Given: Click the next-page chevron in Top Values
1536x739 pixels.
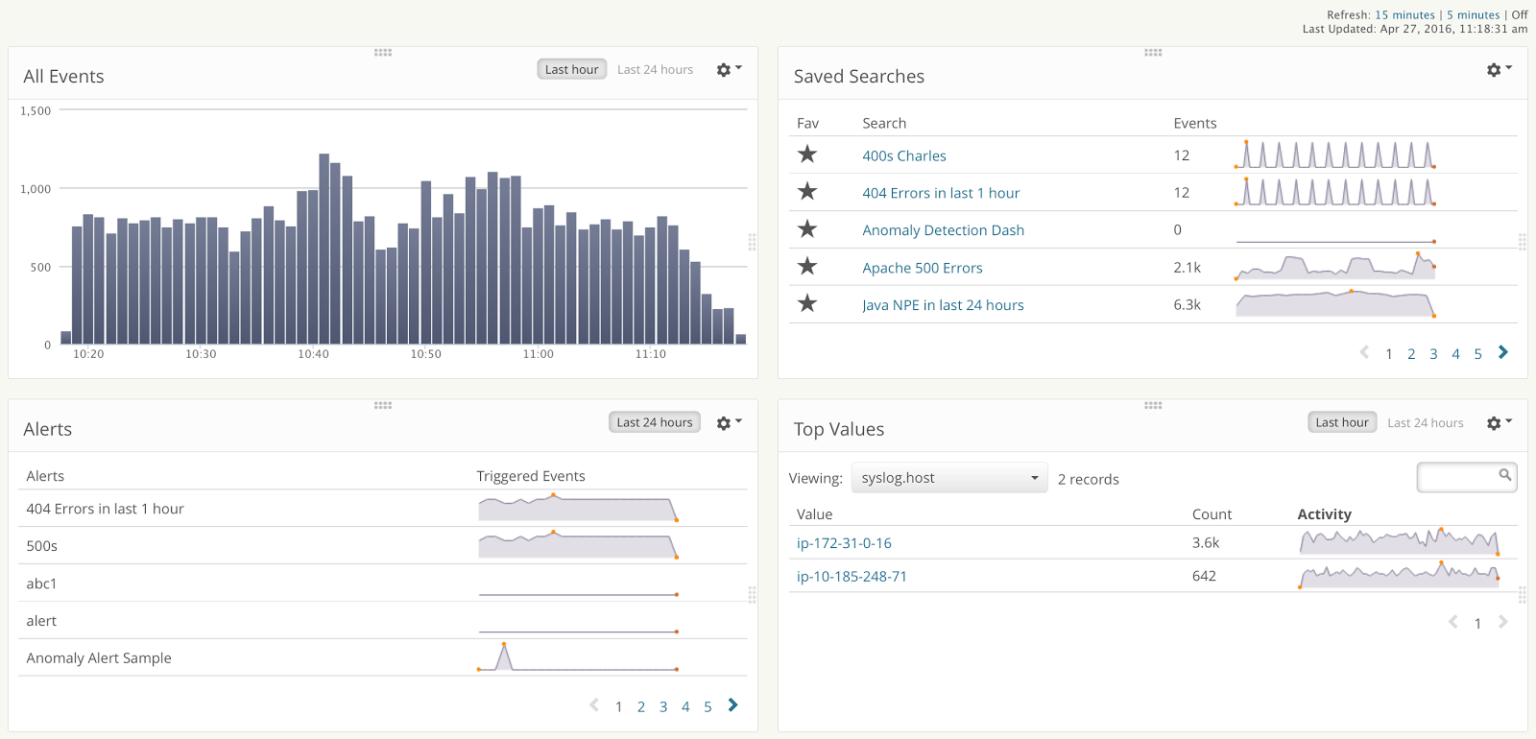Looking at the screenshot, I should [1502, 622].
